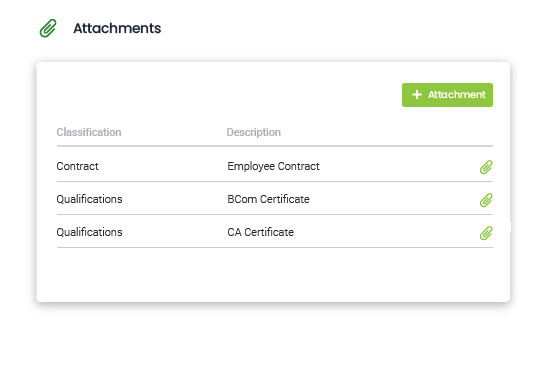Click the word Attachment on the green button
This screenshot has height=365, width=546.
click(457, 95)
